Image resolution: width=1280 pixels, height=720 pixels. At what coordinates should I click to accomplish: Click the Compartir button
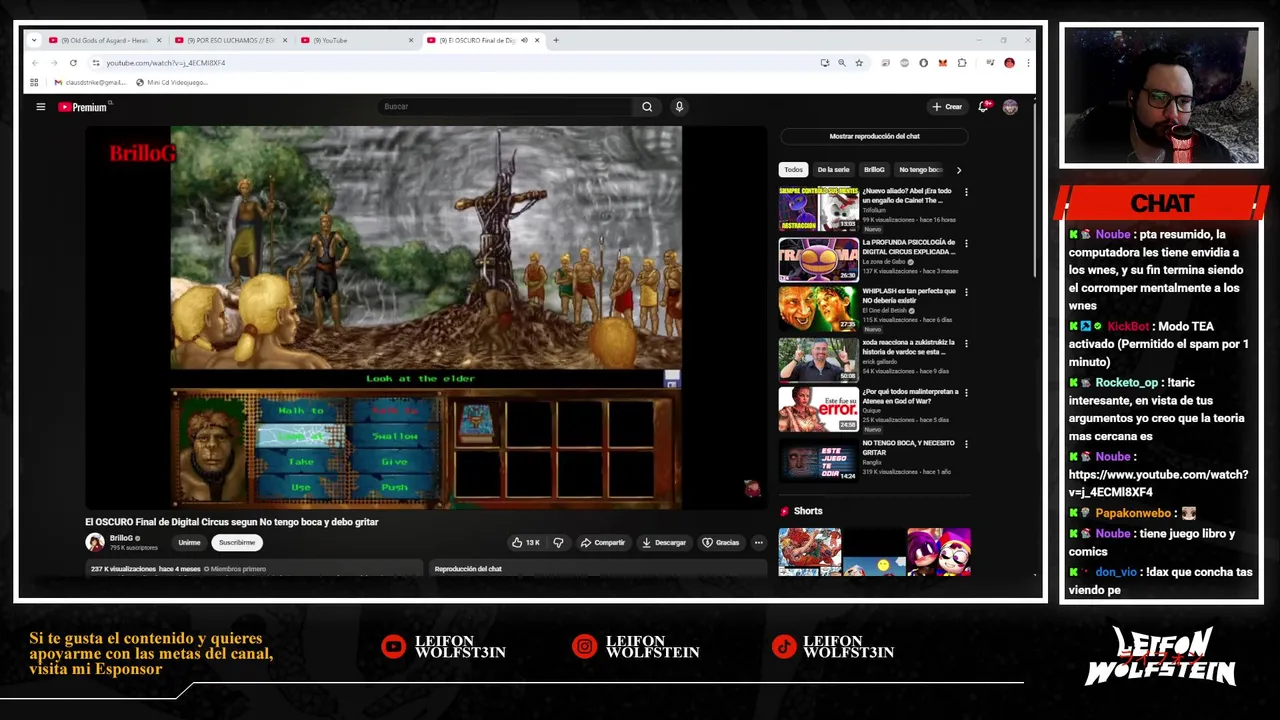click(x=602, y=543)
